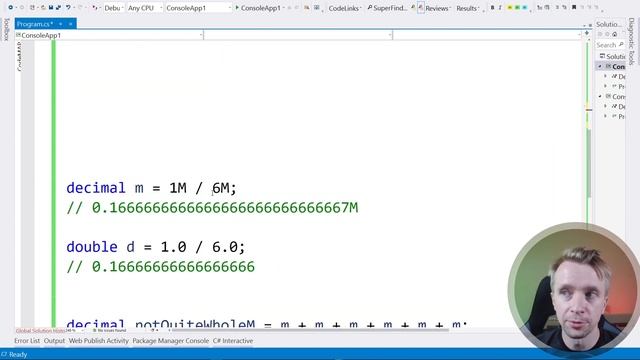Image resolution: width=640 pixels, height=360 pixels.
Task: Open the Error List tab
Action: (x=27, y=341)
